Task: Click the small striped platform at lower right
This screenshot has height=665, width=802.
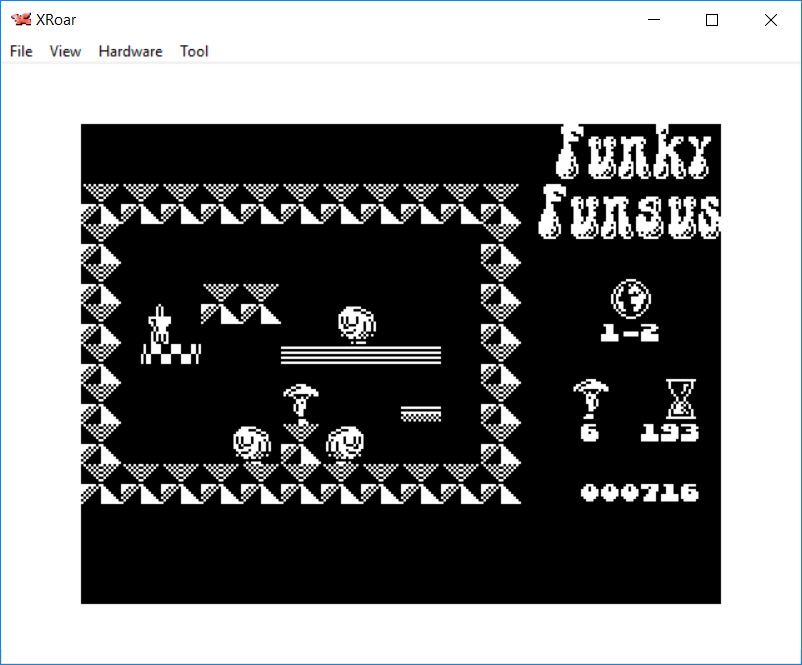Action: 420,413
